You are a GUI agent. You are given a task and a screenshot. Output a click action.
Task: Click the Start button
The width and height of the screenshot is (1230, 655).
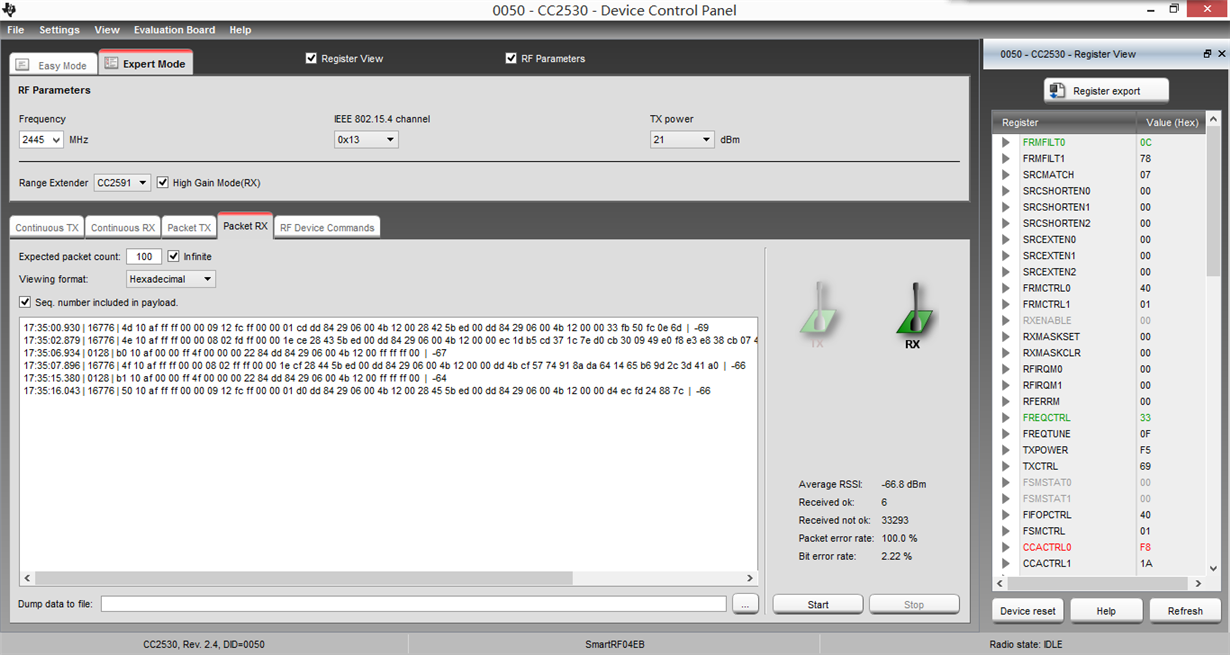point(818,604)
